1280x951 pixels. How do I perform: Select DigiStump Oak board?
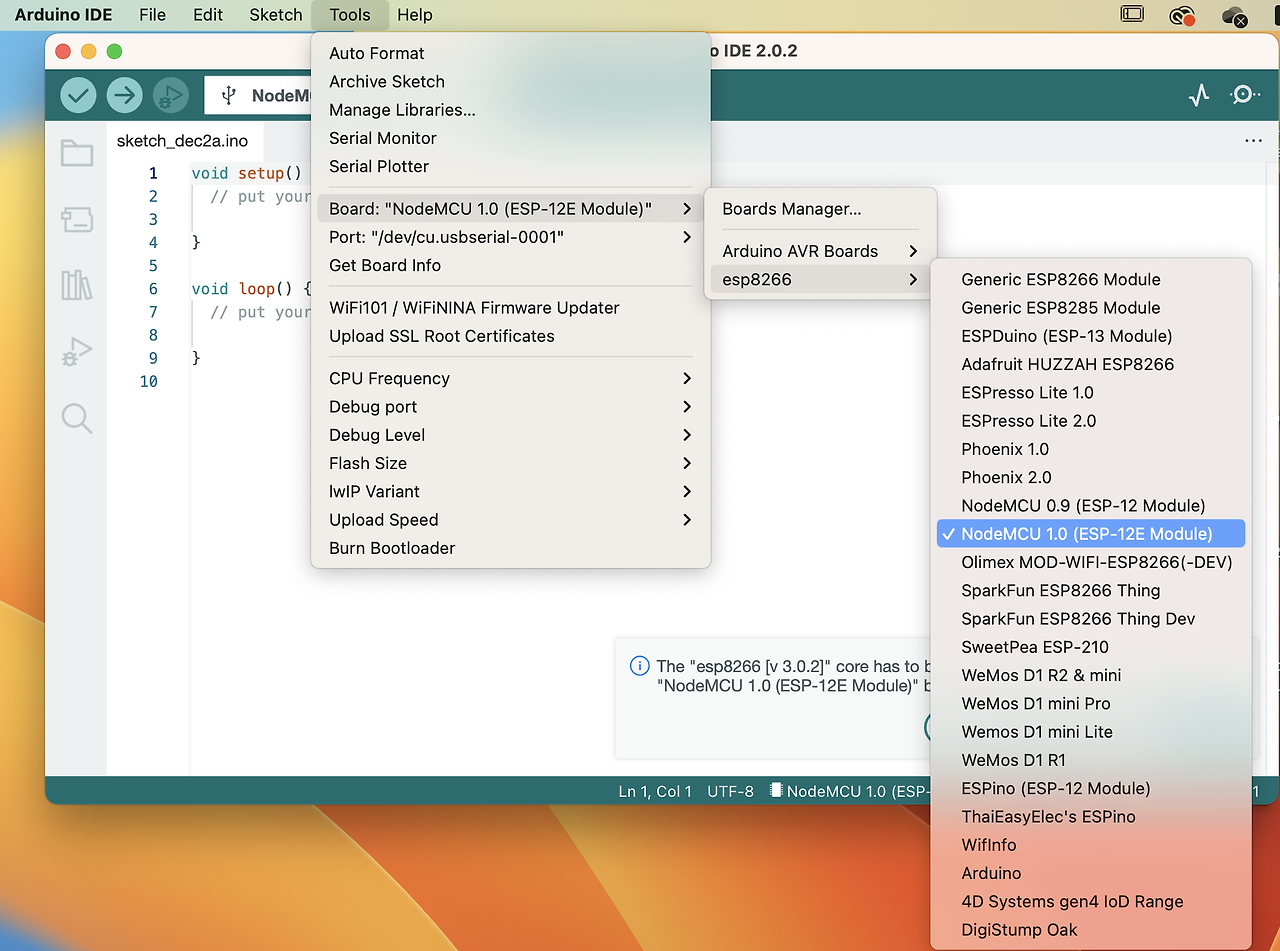tap(1091, 930)
